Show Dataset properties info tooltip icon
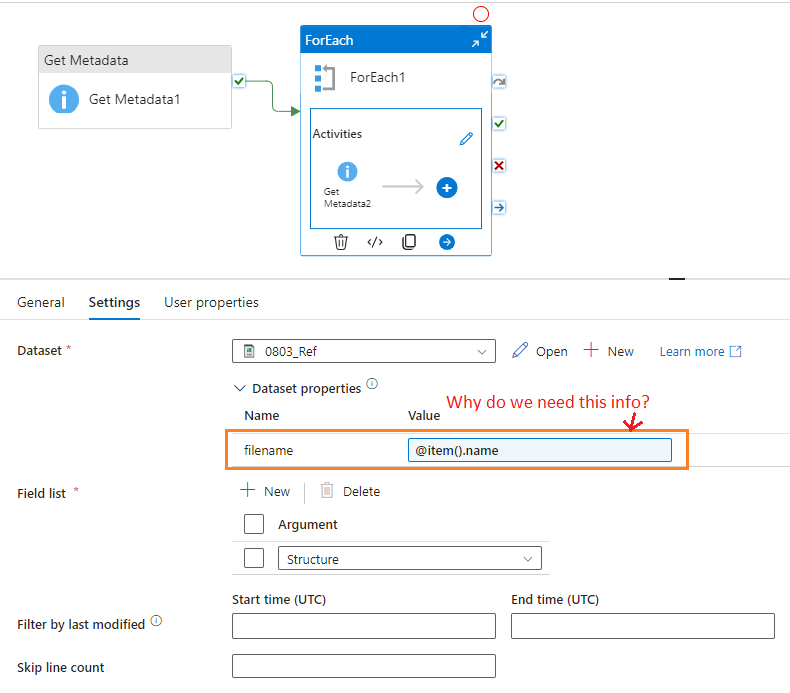790x693 pixels. [372, 384]
